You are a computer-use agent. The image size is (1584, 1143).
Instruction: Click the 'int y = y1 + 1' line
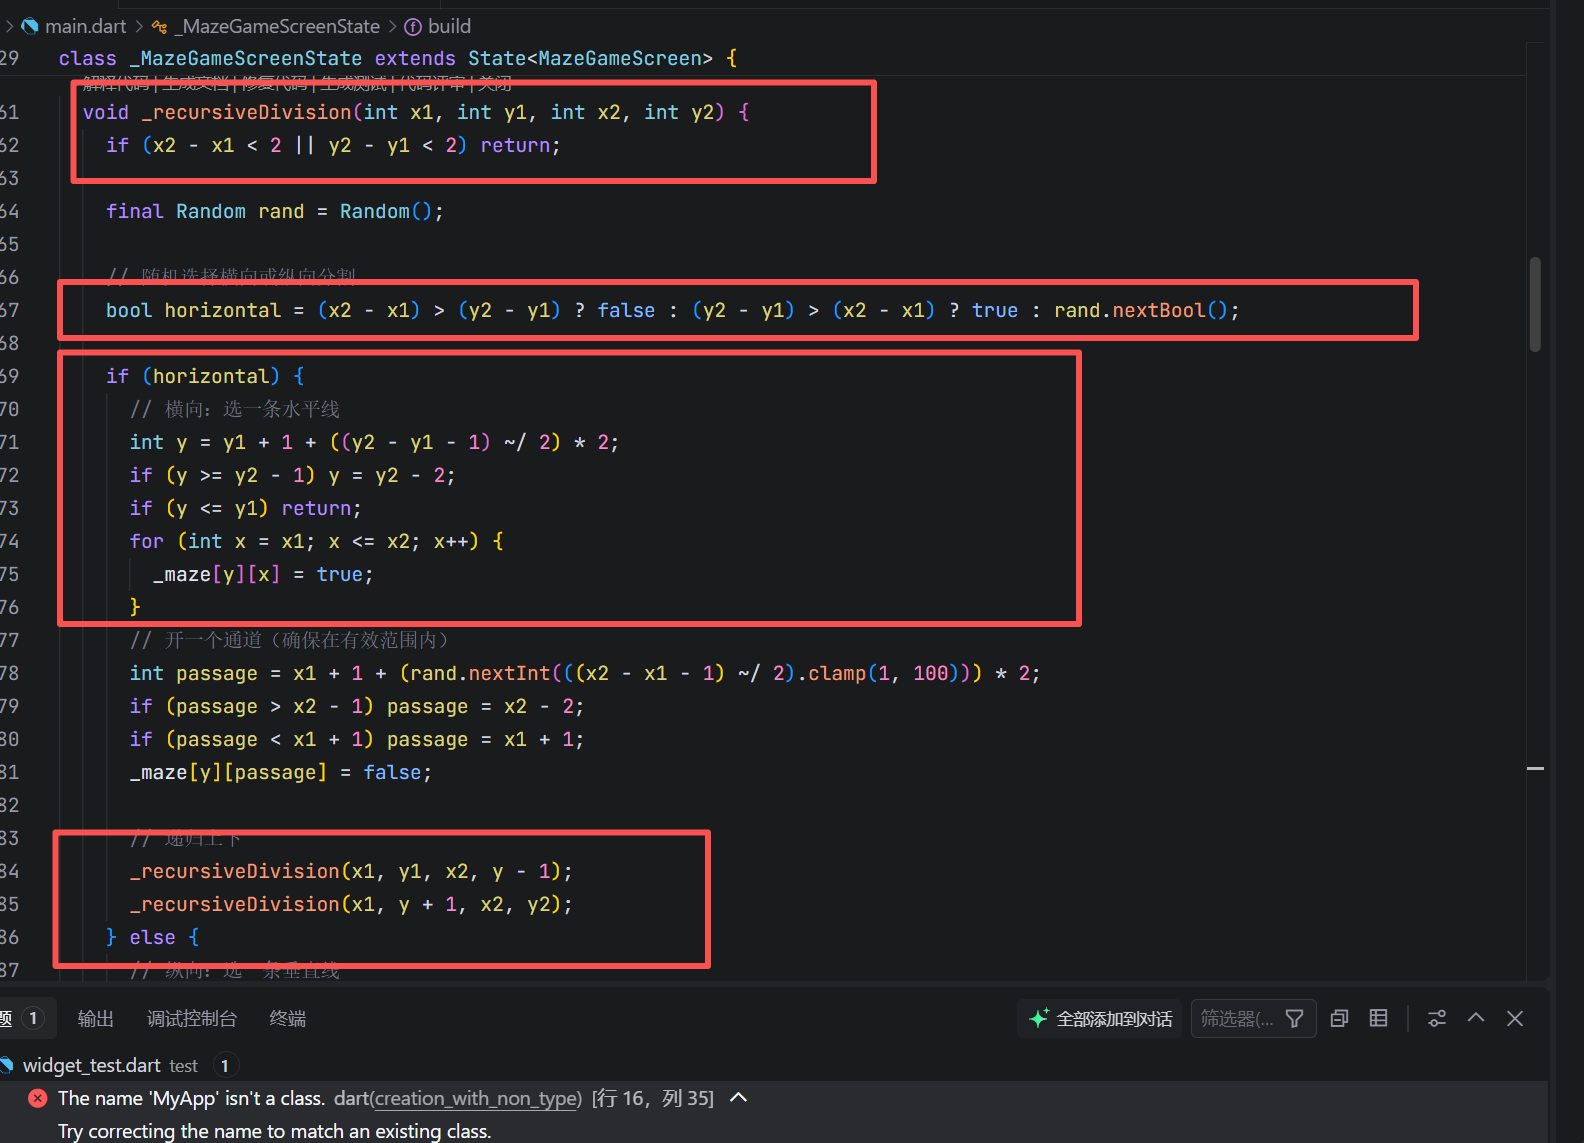[x=374, y=442]
